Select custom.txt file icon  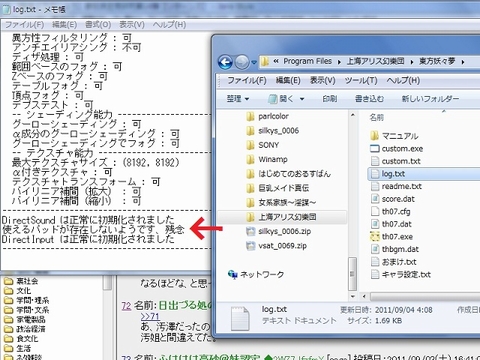[x=375, y=161]
